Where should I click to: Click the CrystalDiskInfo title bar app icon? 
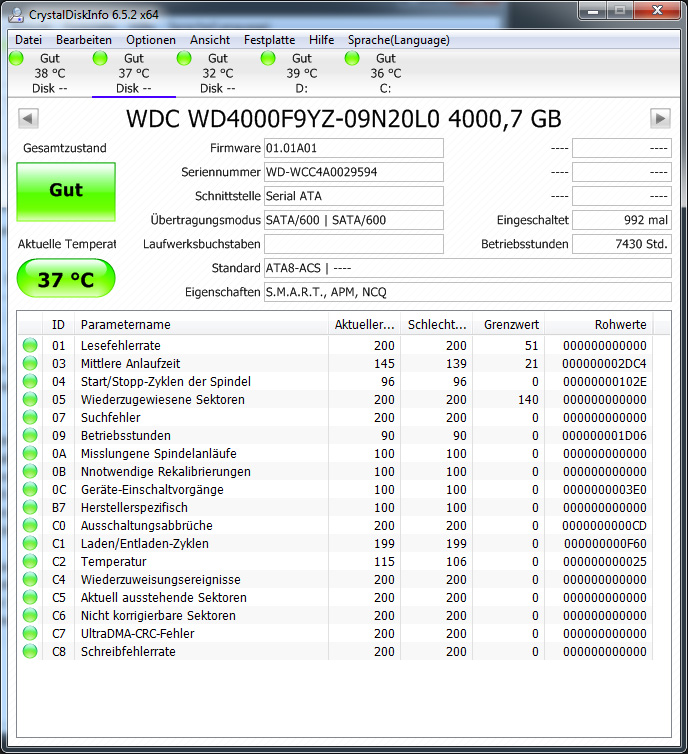(x=16, y=15)
